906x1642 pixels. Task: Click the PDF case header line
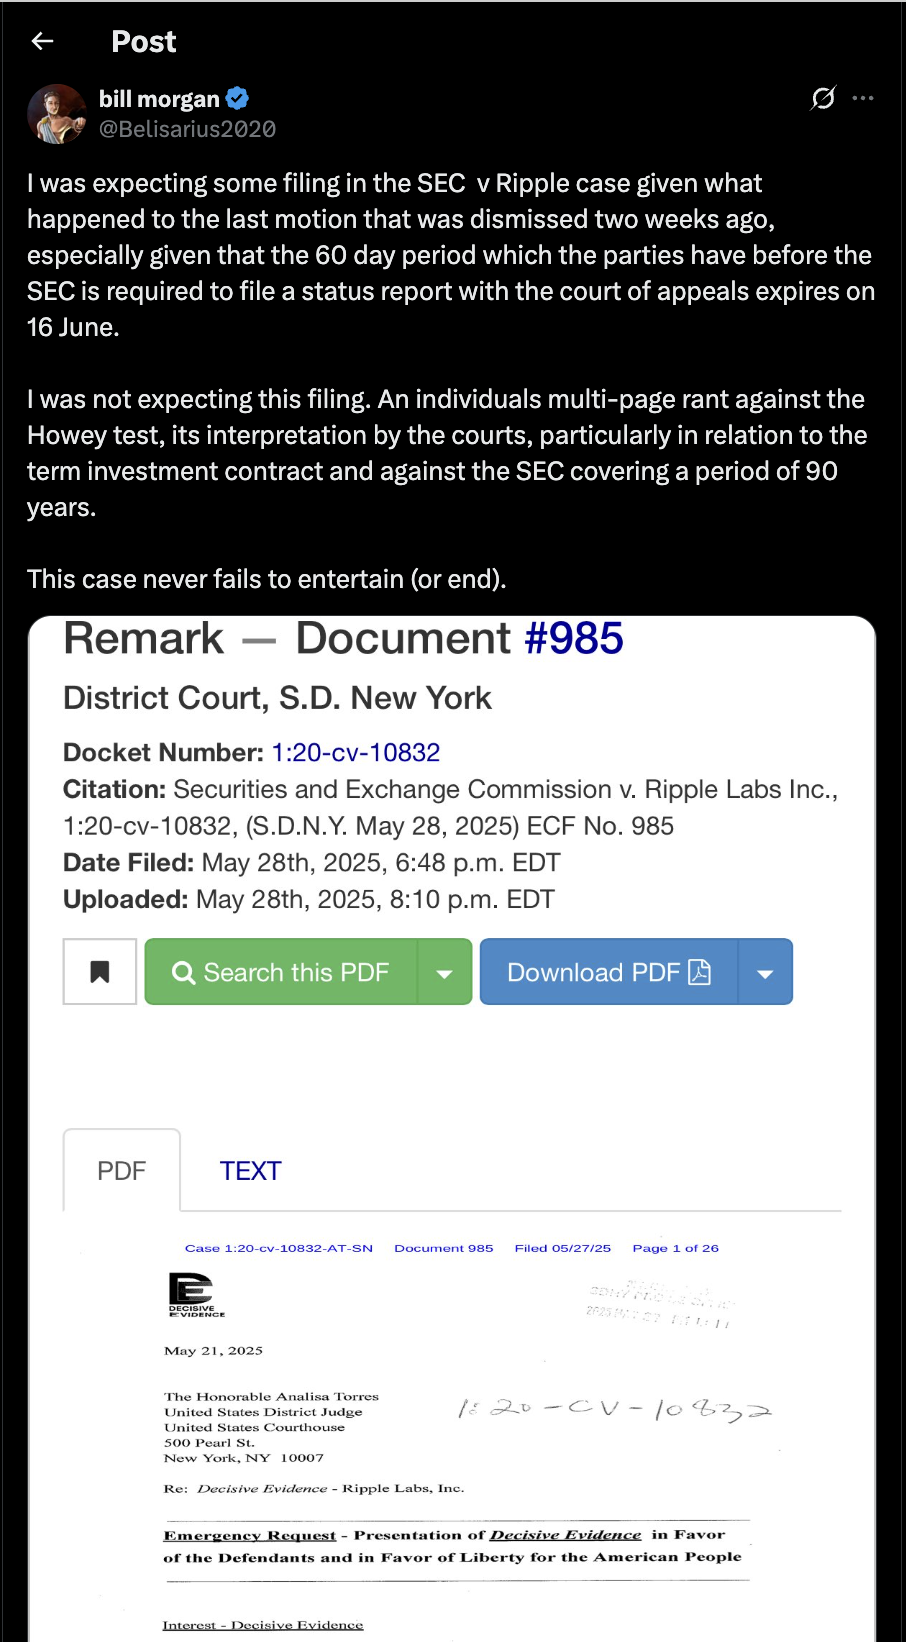[452, 1248]
